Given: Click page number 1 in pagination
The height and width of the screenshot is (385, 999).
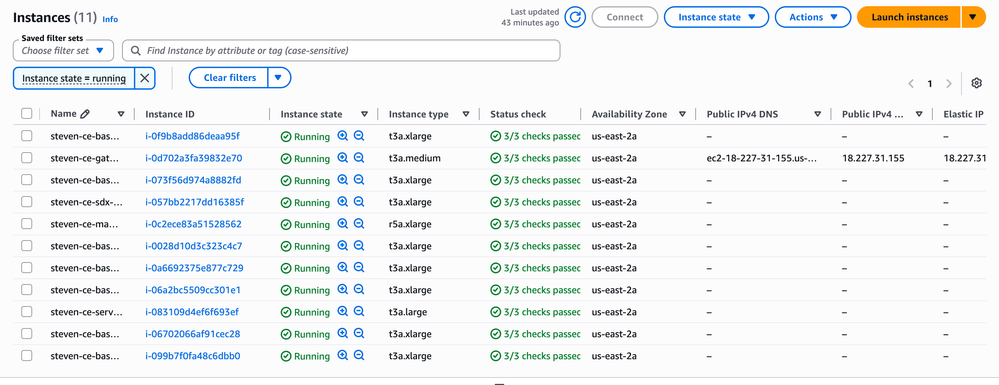Looking at the screenshot, I should coord(930,84).
